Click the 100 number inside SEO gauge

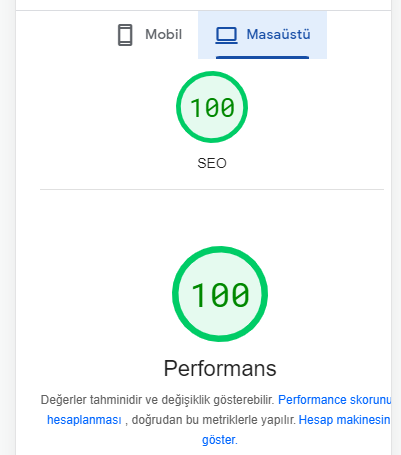click(212, 108)
